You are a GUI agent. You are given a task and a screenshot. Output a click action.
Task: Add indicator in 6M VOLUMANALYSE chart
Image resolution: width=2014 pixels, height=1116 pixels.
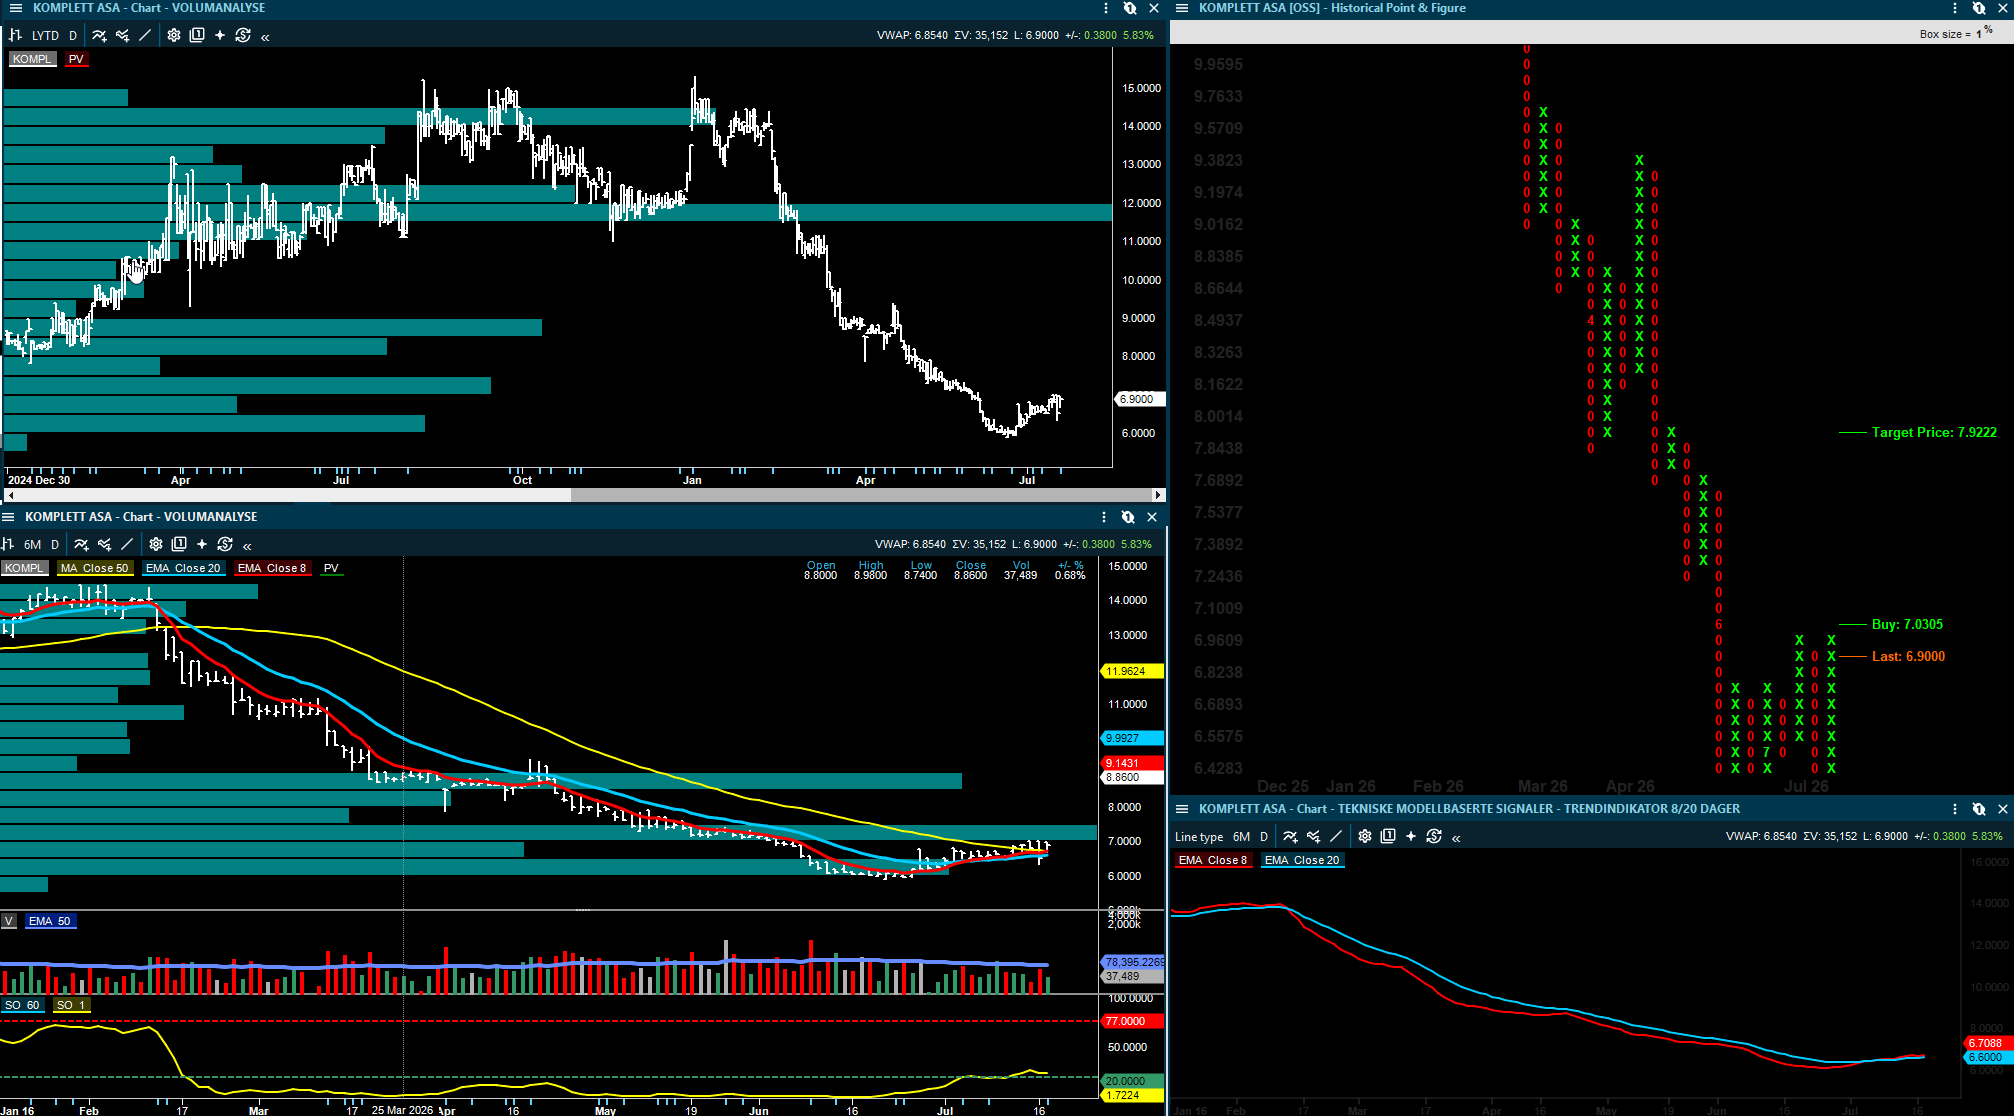[81, 544]
